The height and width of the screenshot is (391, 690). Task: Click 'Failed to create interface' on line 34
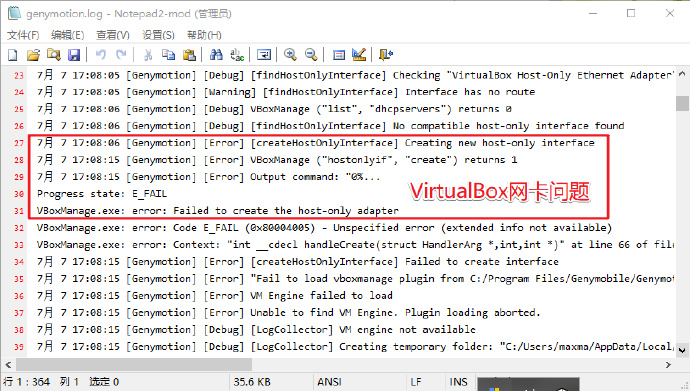coord(481,262)
